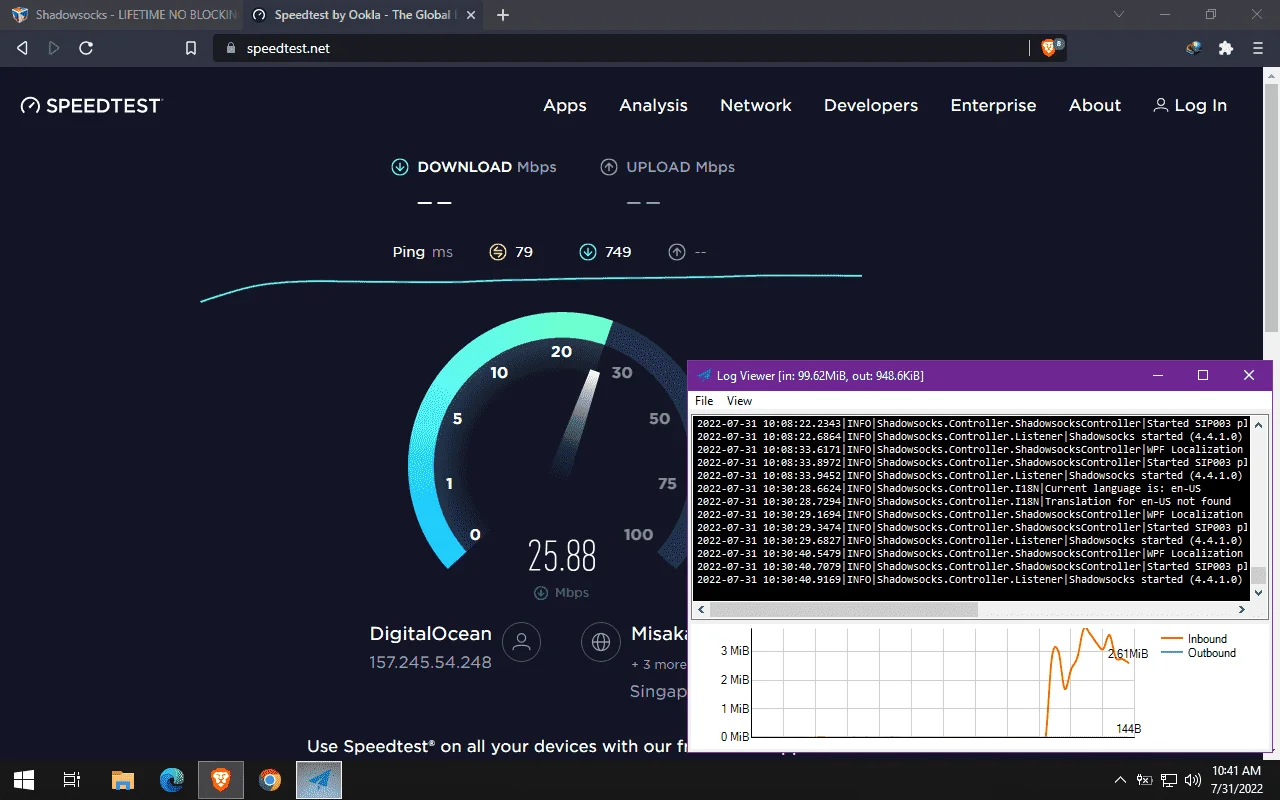Click the 749 download latency value
This screenshot has width=1280, height=800.
click(618, 252)
